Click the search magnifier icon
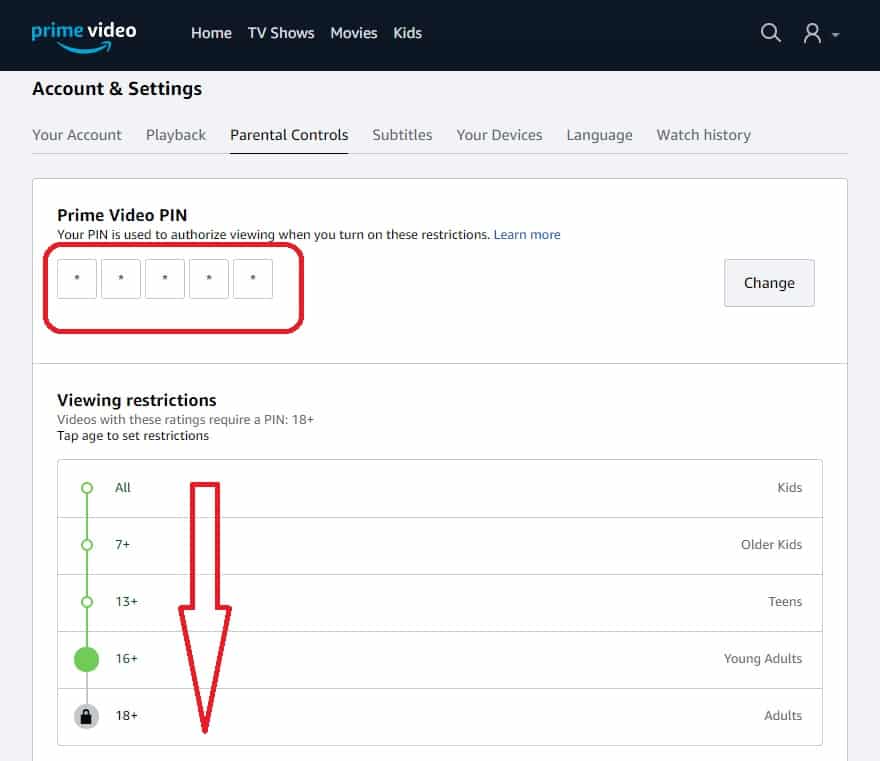The height and width of the screenshot is (761, 880). (x=771, y=33)
